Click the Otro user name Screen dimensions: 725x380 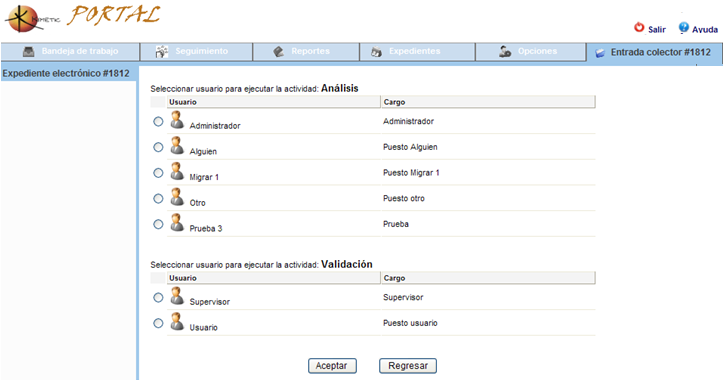point(197,203)
